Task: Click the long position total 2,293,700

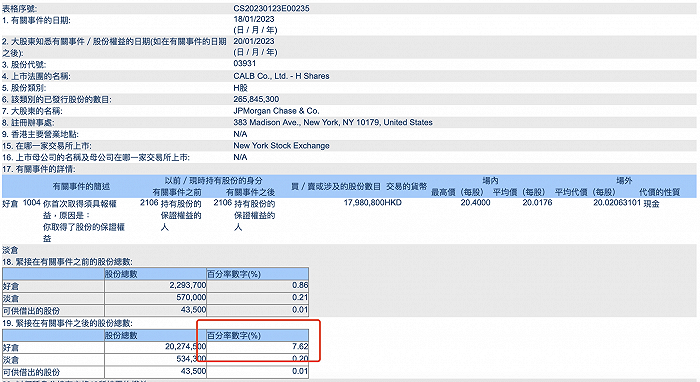Action: click(x=188, y=285)
